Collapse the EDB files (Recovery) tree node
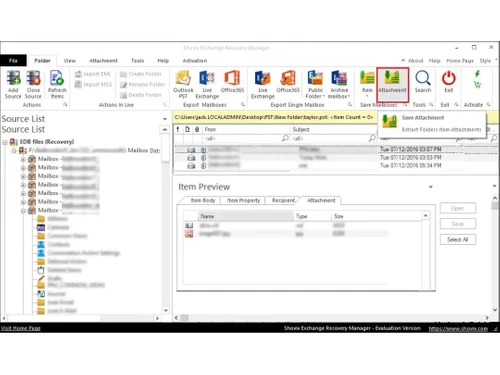500x375 pixels. tap(5, 142)
